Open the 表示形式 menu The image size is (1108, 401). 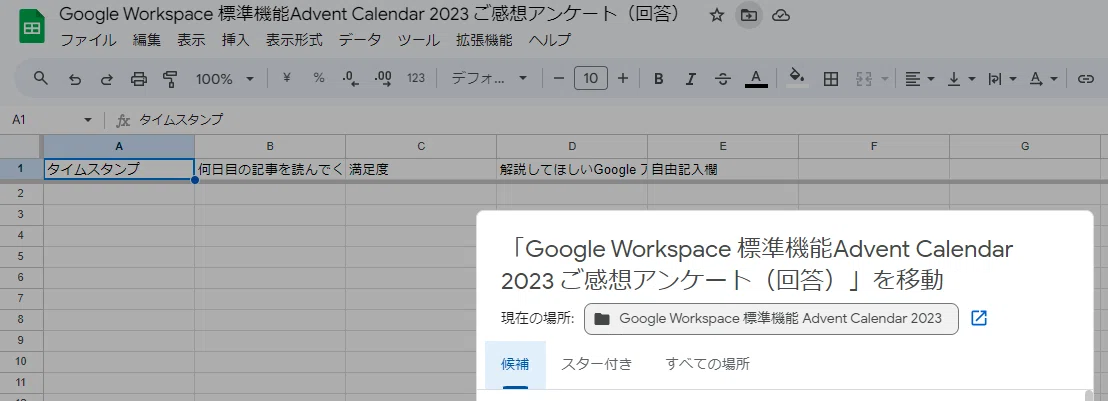pos(294,40)
